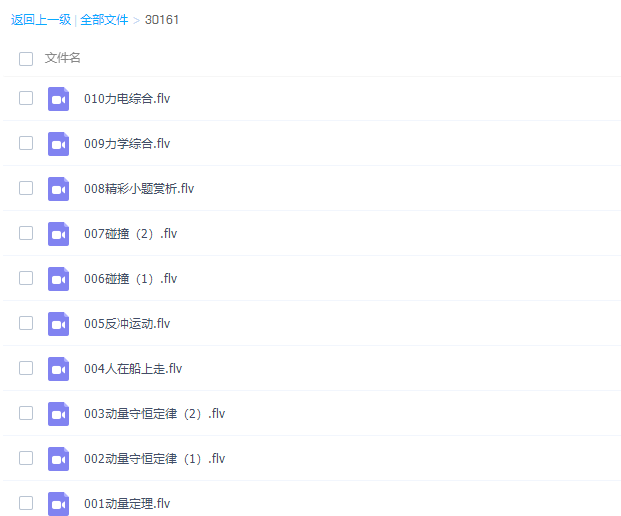
Task: Click video icon for 008精彩小题赏析.flv
Action: [x=58, y=189]
